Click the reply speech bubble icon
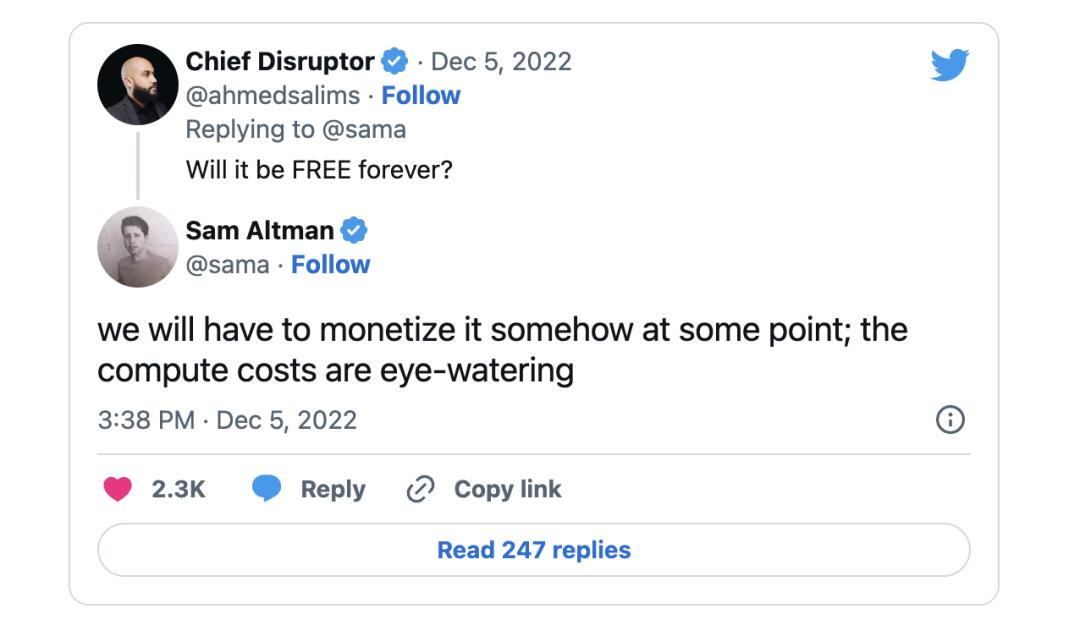 [266, 489]
